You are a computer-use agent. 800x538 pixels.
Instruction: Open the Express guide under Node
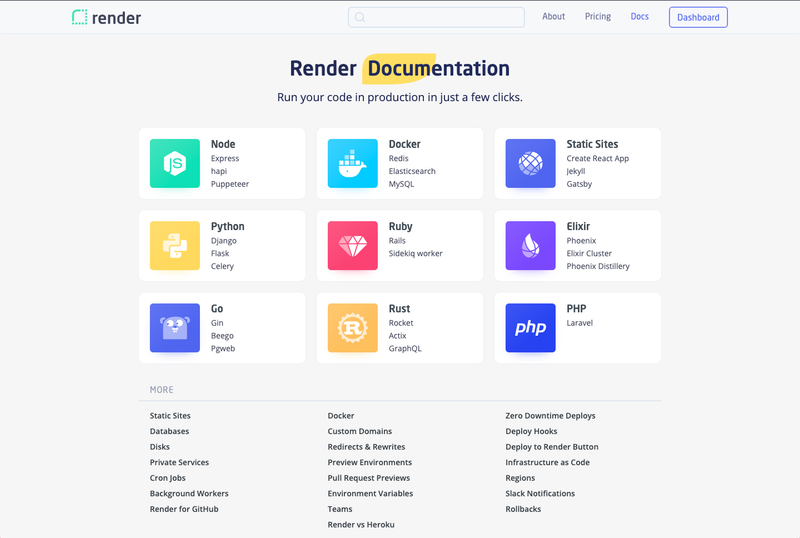point(225,159)
